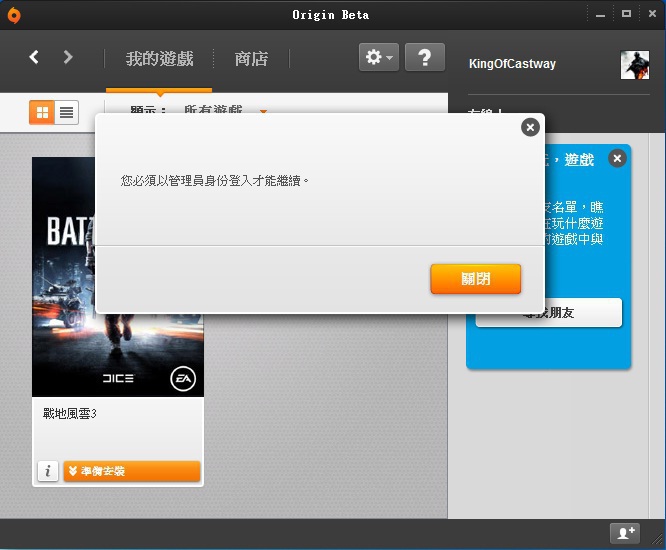
Task: Click the window resize grip corner
Action: point(658,539)
